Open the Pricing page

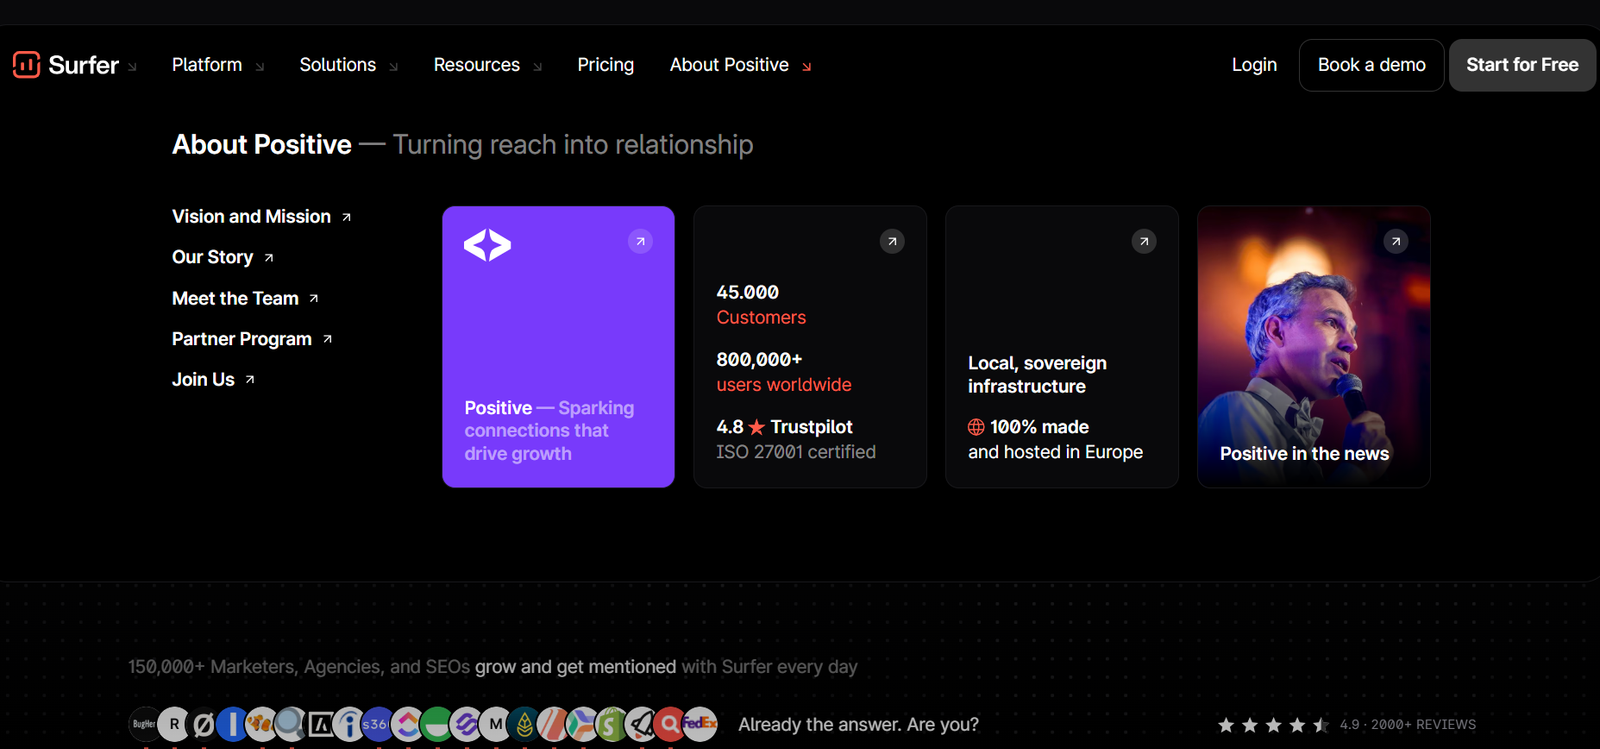(606, 65)
